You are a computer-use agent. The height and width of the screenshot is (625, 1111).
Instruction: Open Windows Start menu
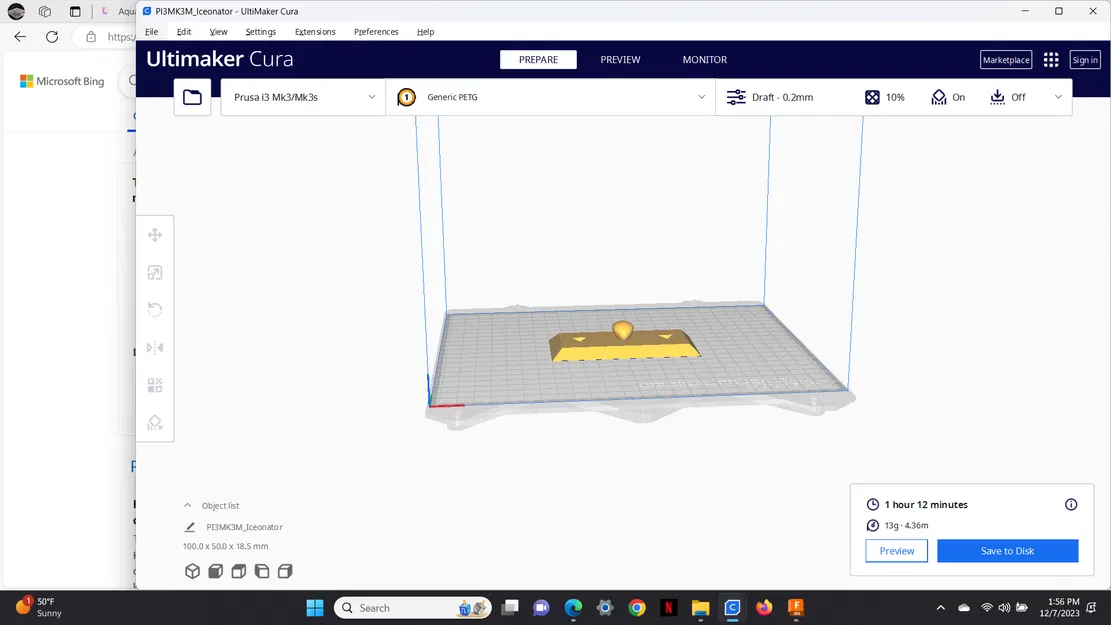[x=315, y=608]
